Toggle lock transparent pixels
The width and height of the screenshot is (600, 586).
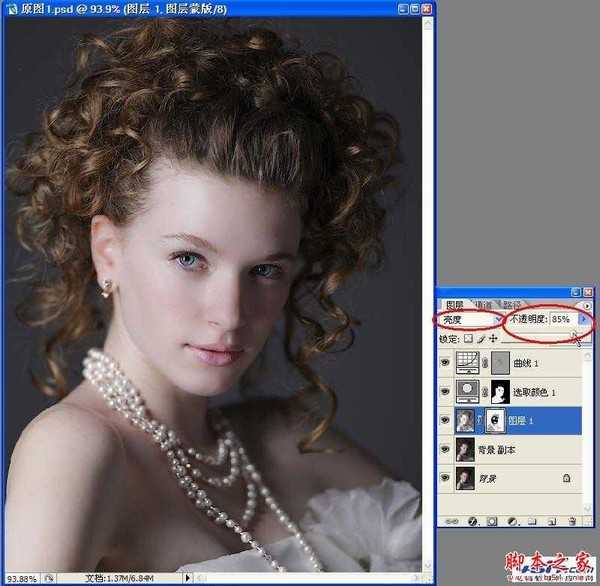(x=468, y=338)
